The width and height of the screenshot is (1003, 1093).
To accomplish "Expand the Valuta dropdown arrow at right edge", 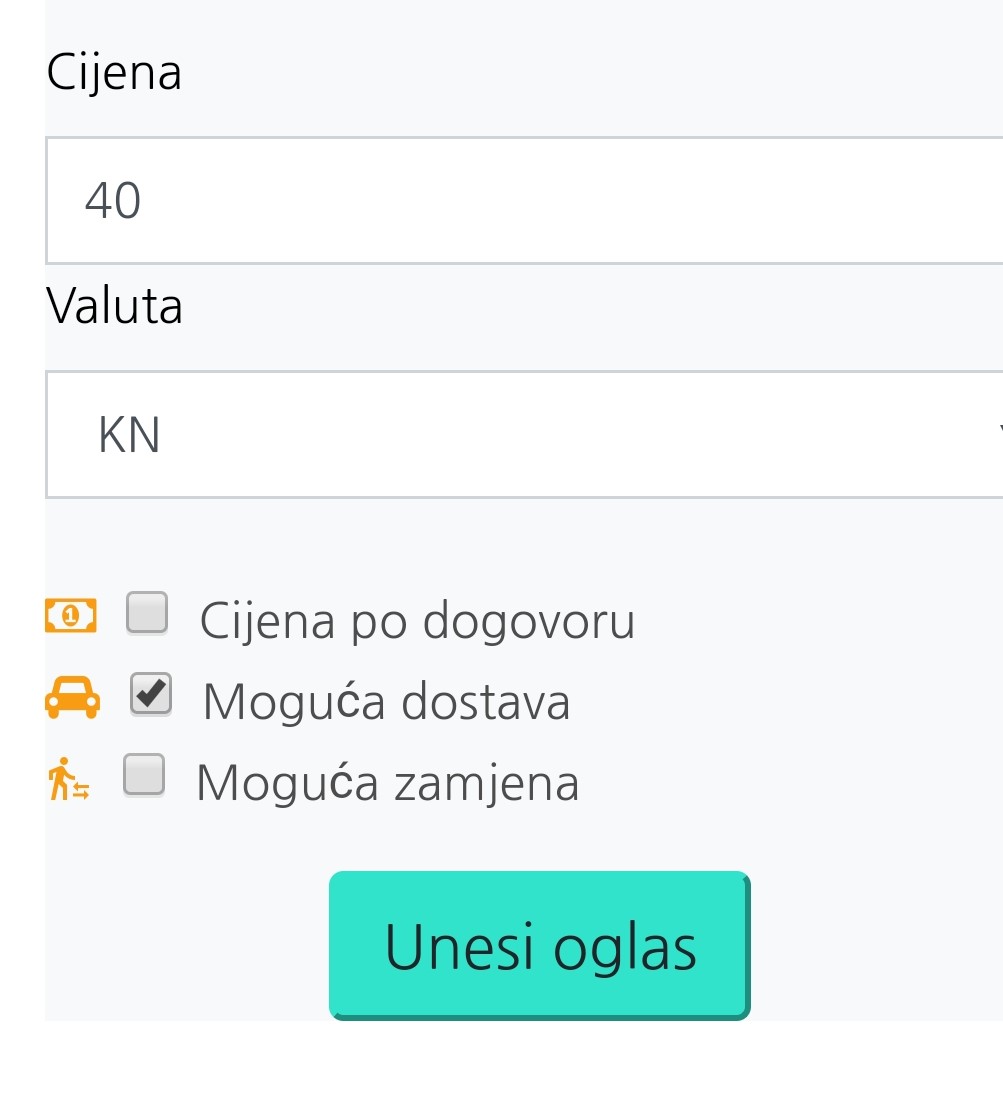I will [x=996, y=432].
